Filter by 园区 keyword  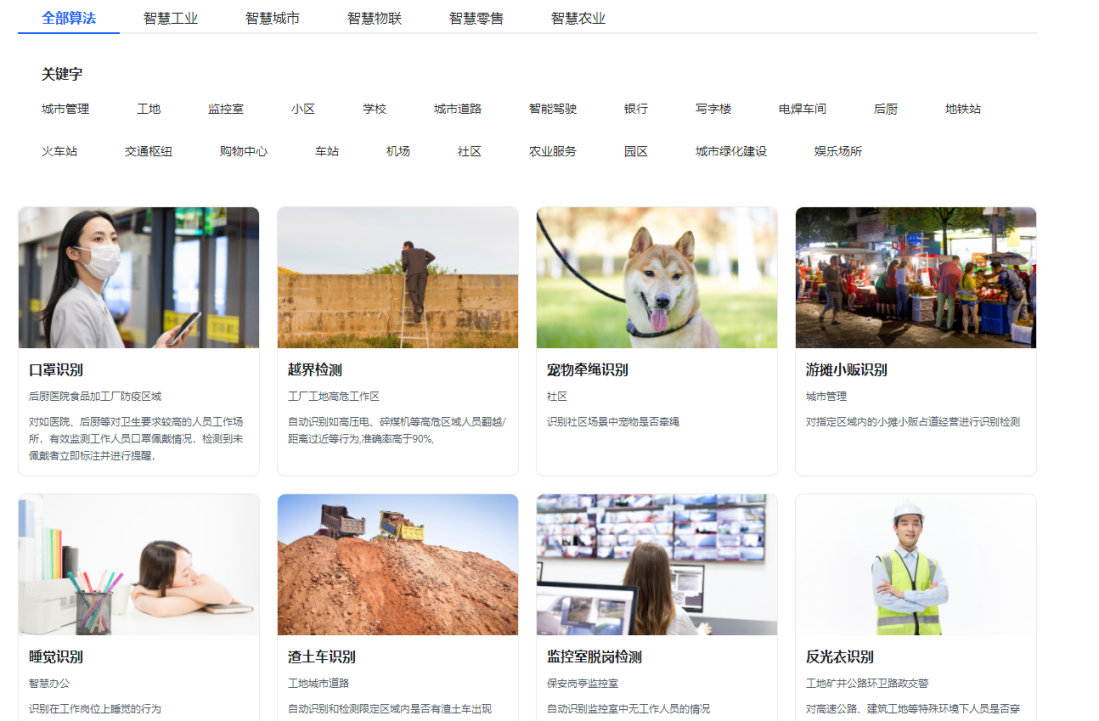(x=636, y=151)
